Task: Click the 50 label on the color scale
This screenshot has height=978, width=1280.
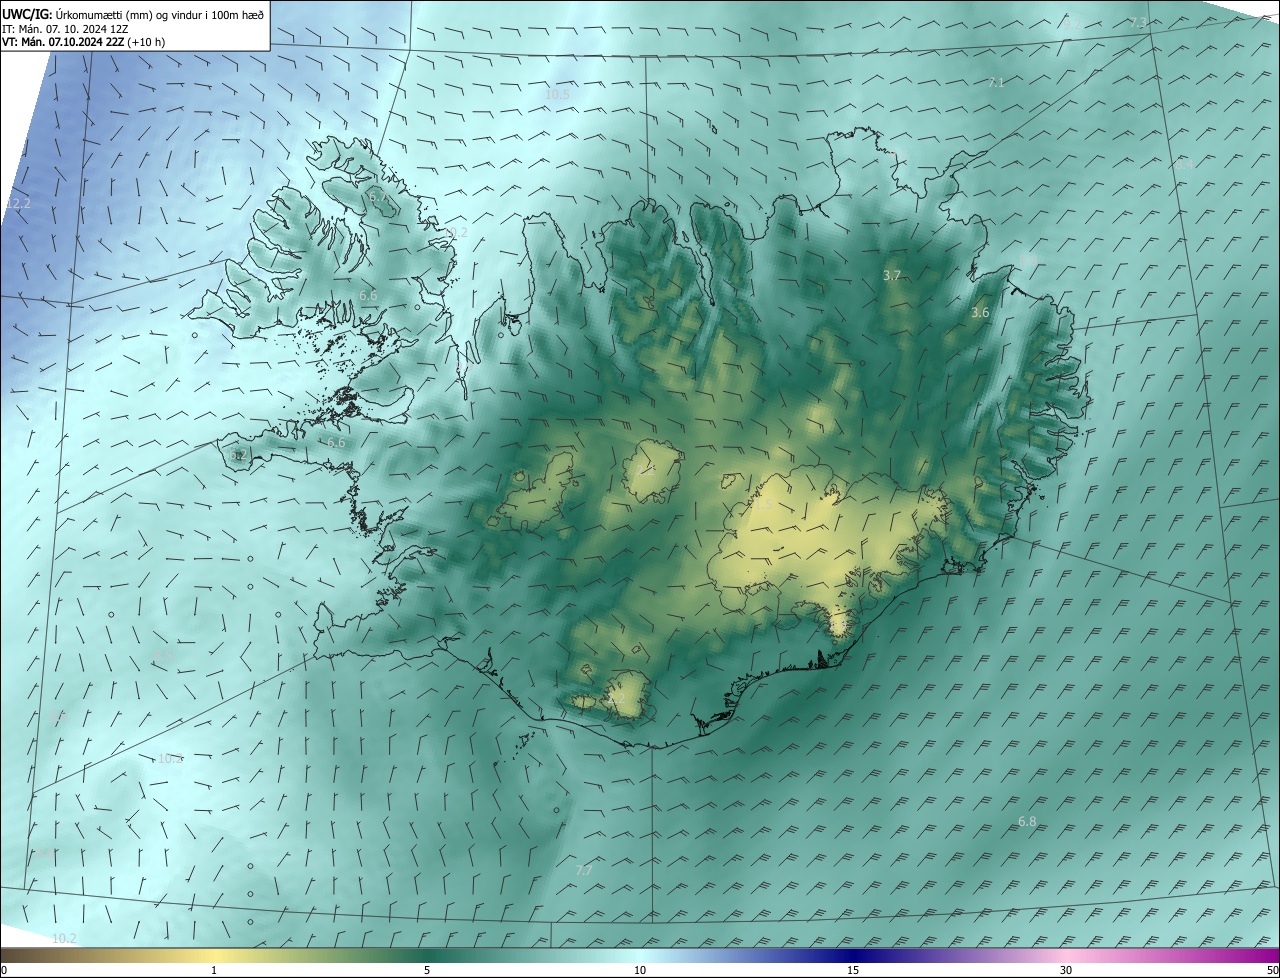Action: (1272, 971)
